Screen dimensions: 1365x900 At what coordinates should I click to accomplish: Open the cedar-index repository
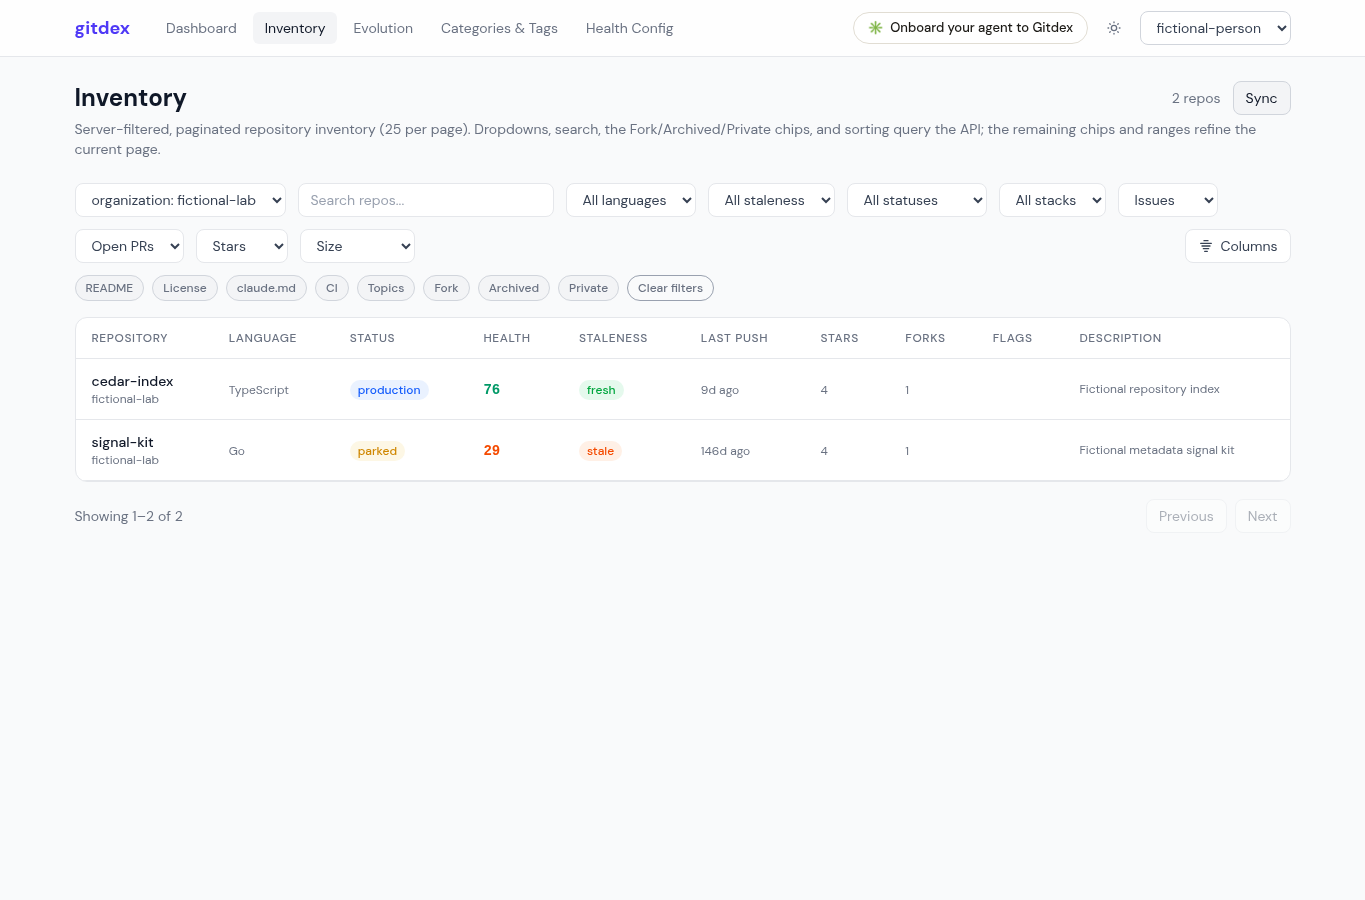(x=132, y=381)
